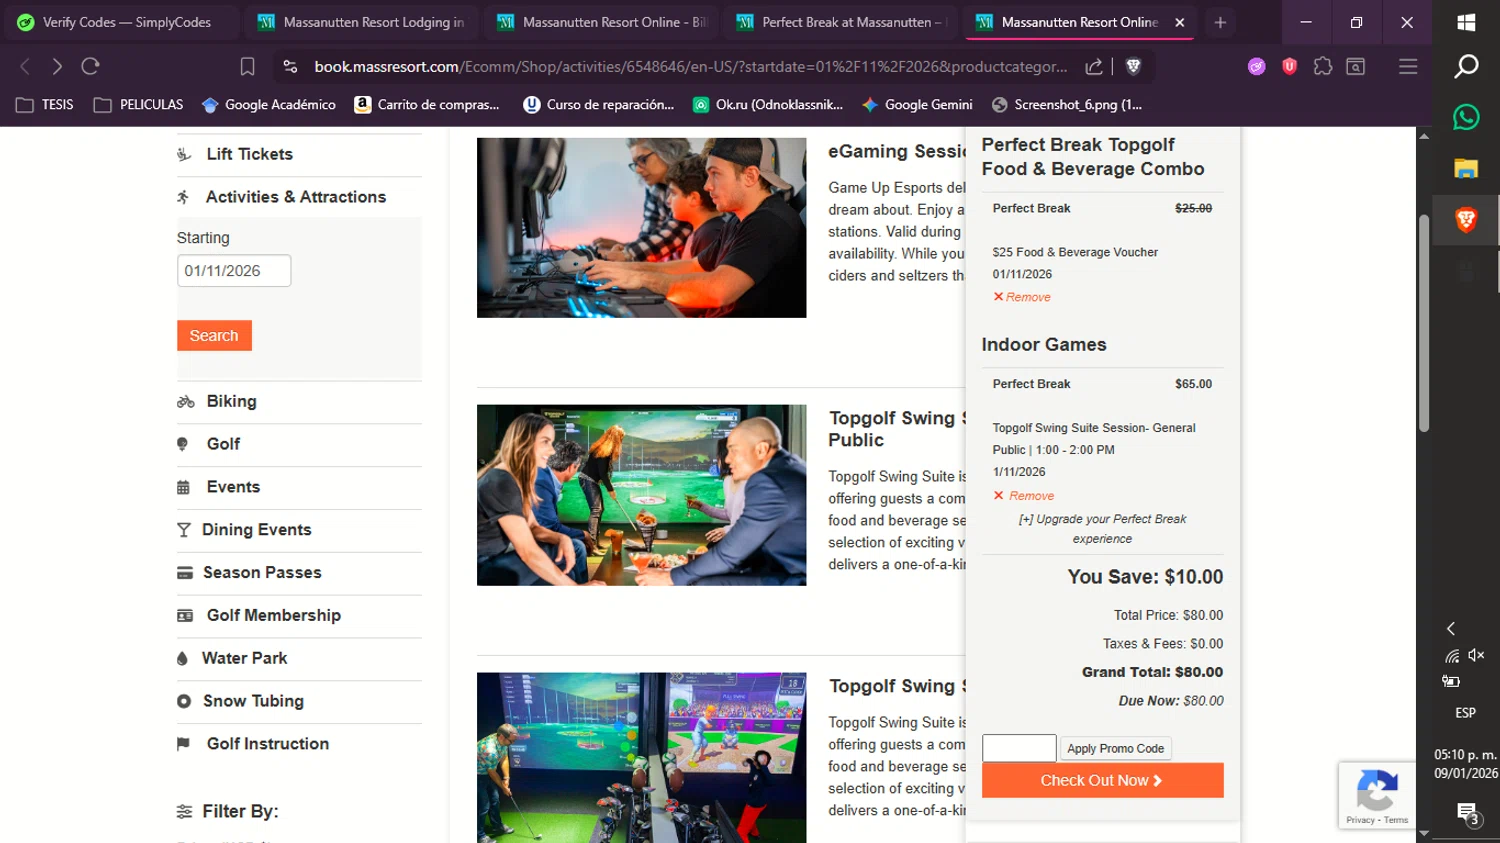Open the browser hamburger menu

1408,66
